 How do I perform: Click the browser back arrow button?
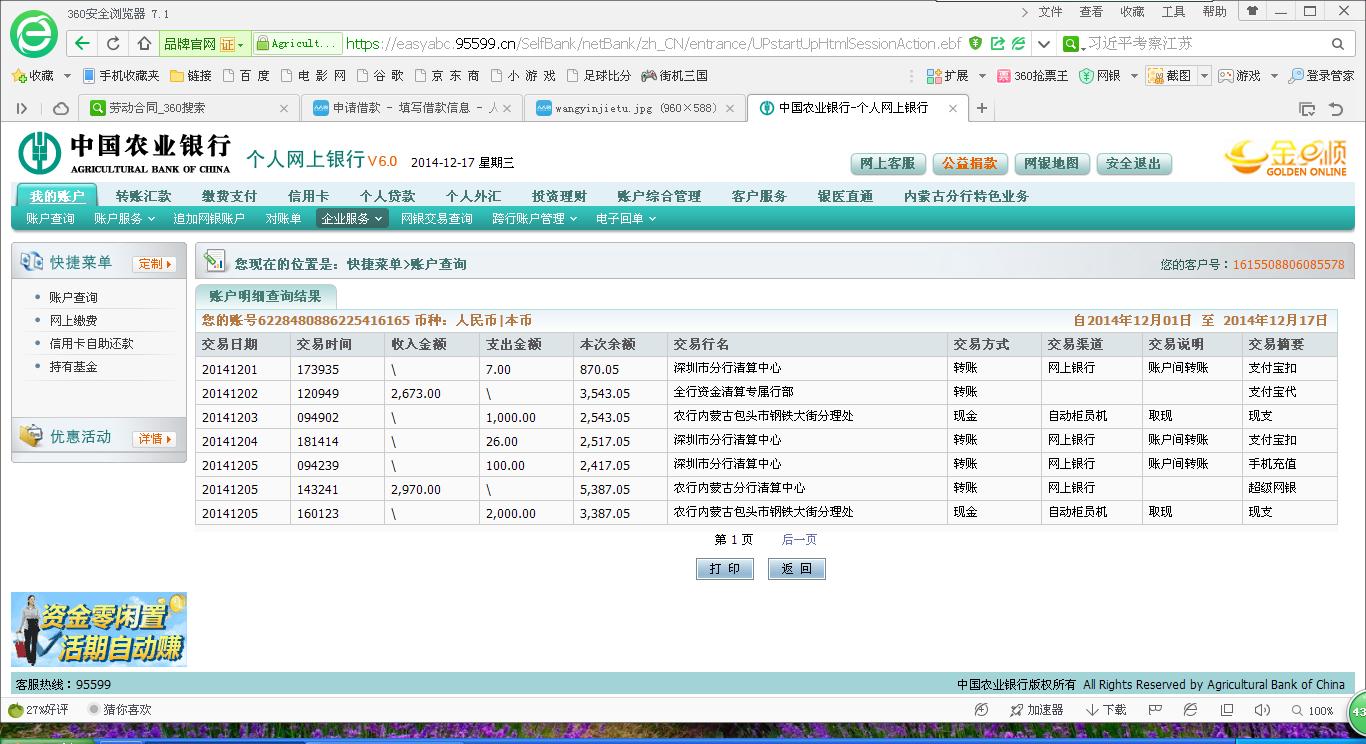pos(82,44)
